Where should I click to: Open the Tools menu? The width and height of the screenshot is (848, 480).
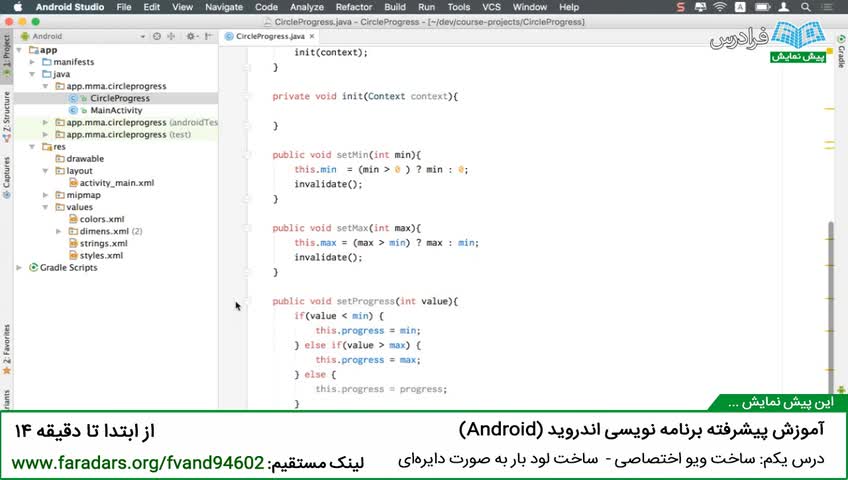[x=459, y=7]
